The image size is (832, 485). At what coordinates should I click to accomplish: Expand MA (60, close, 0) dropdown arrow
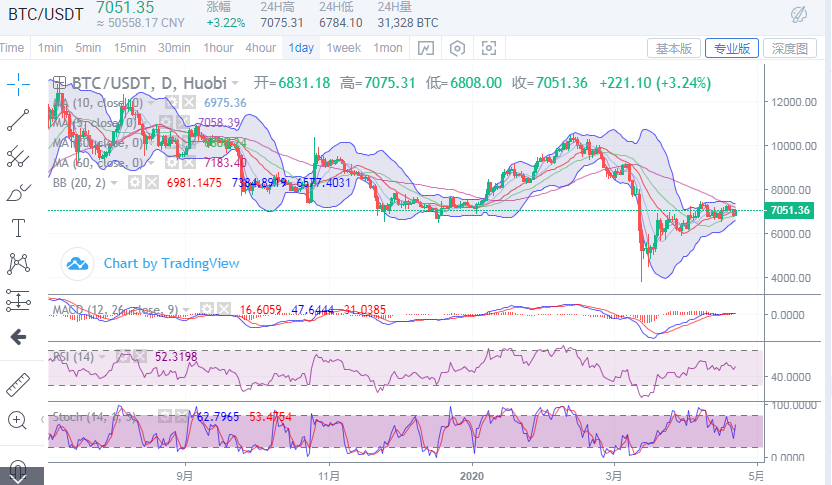click(151, 163)
